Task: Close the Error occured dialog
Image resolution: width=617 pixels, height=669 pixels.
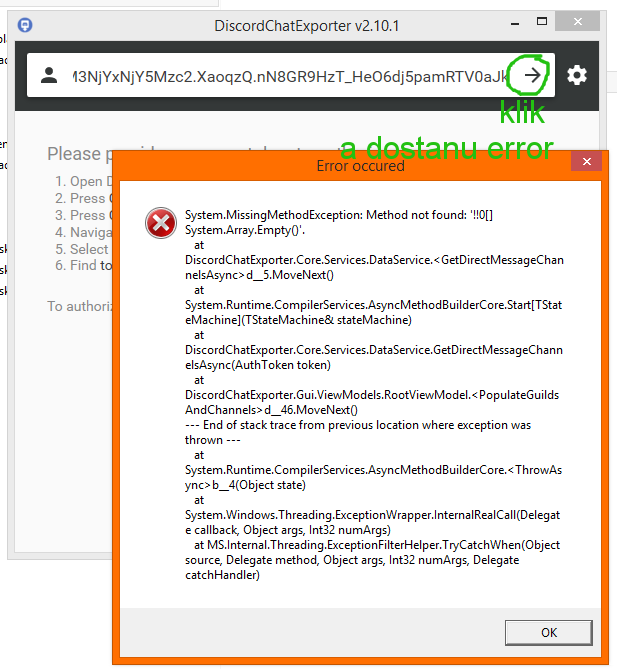Action: pos(587,161)
